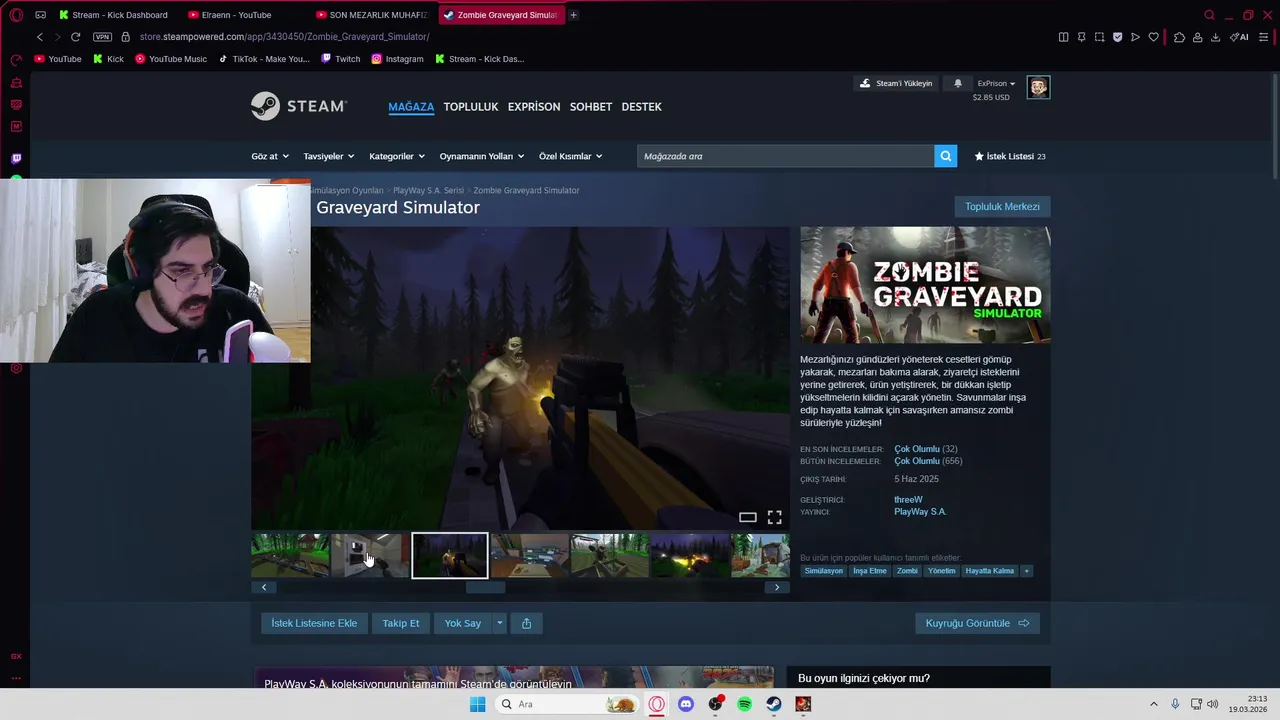
Task: Go back in browser history
Action: [x=40, y=37]
